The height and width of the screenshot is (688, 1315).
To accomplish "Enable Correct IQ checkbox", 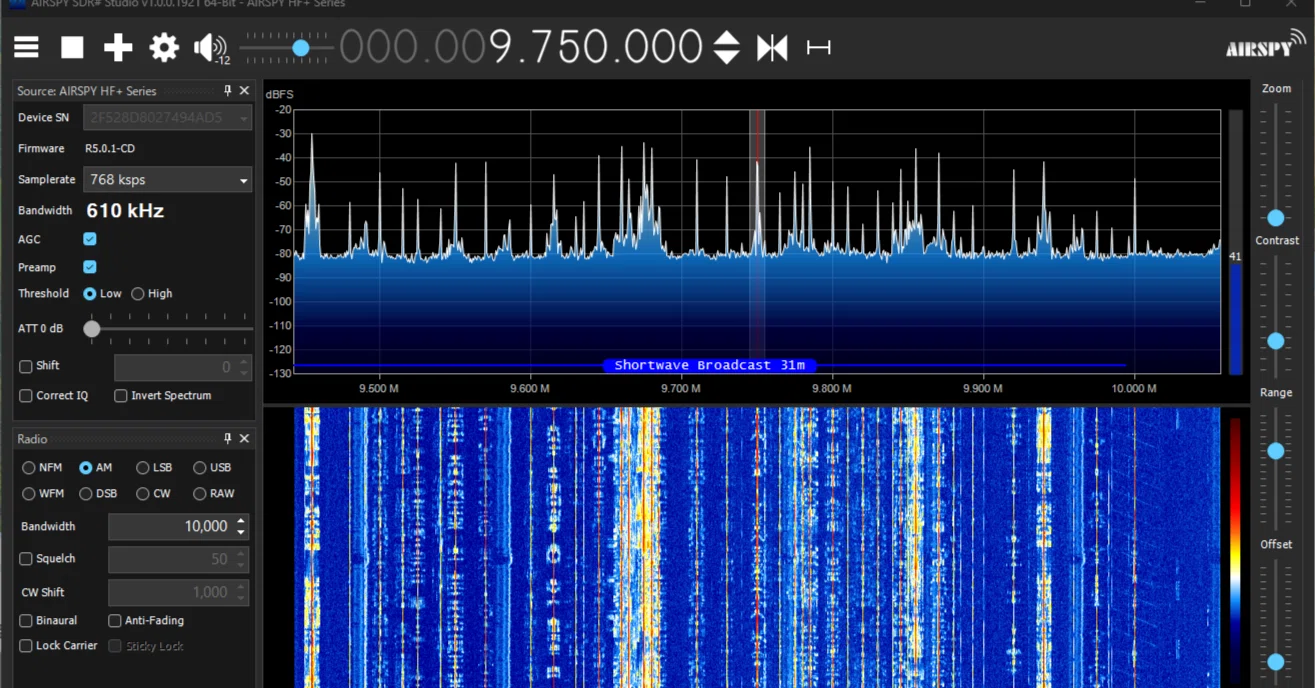I will coord(26,396).
